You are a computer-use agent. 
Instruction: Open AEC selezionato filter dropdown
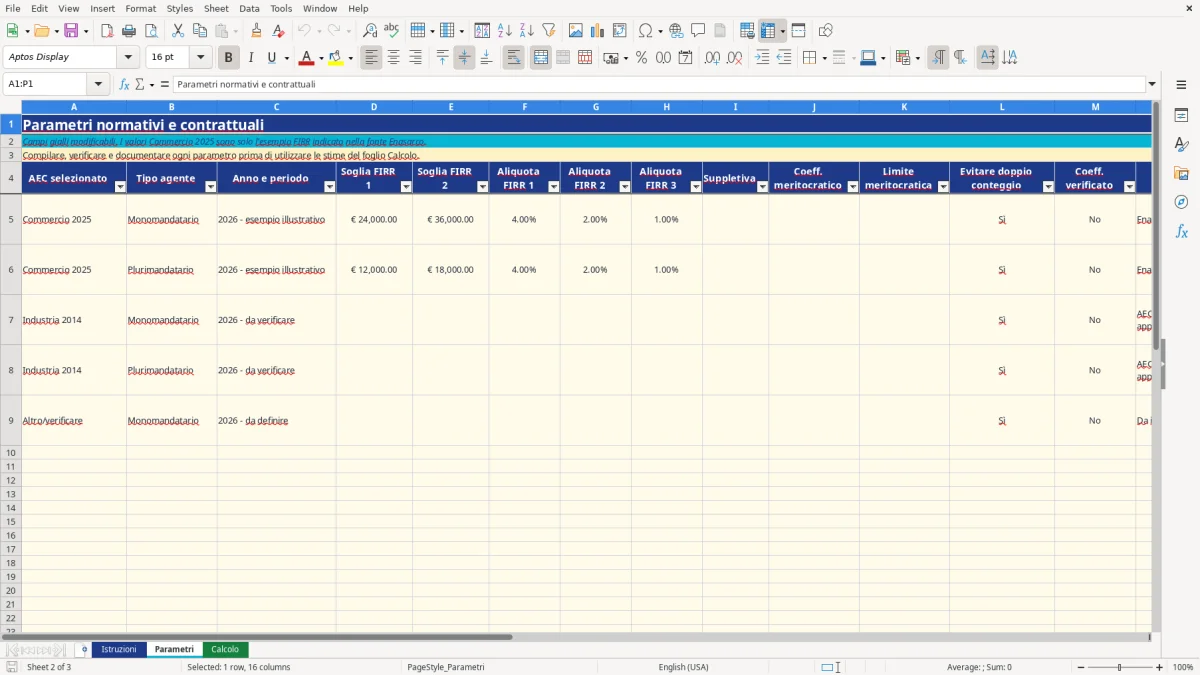[x=120, y=187]
